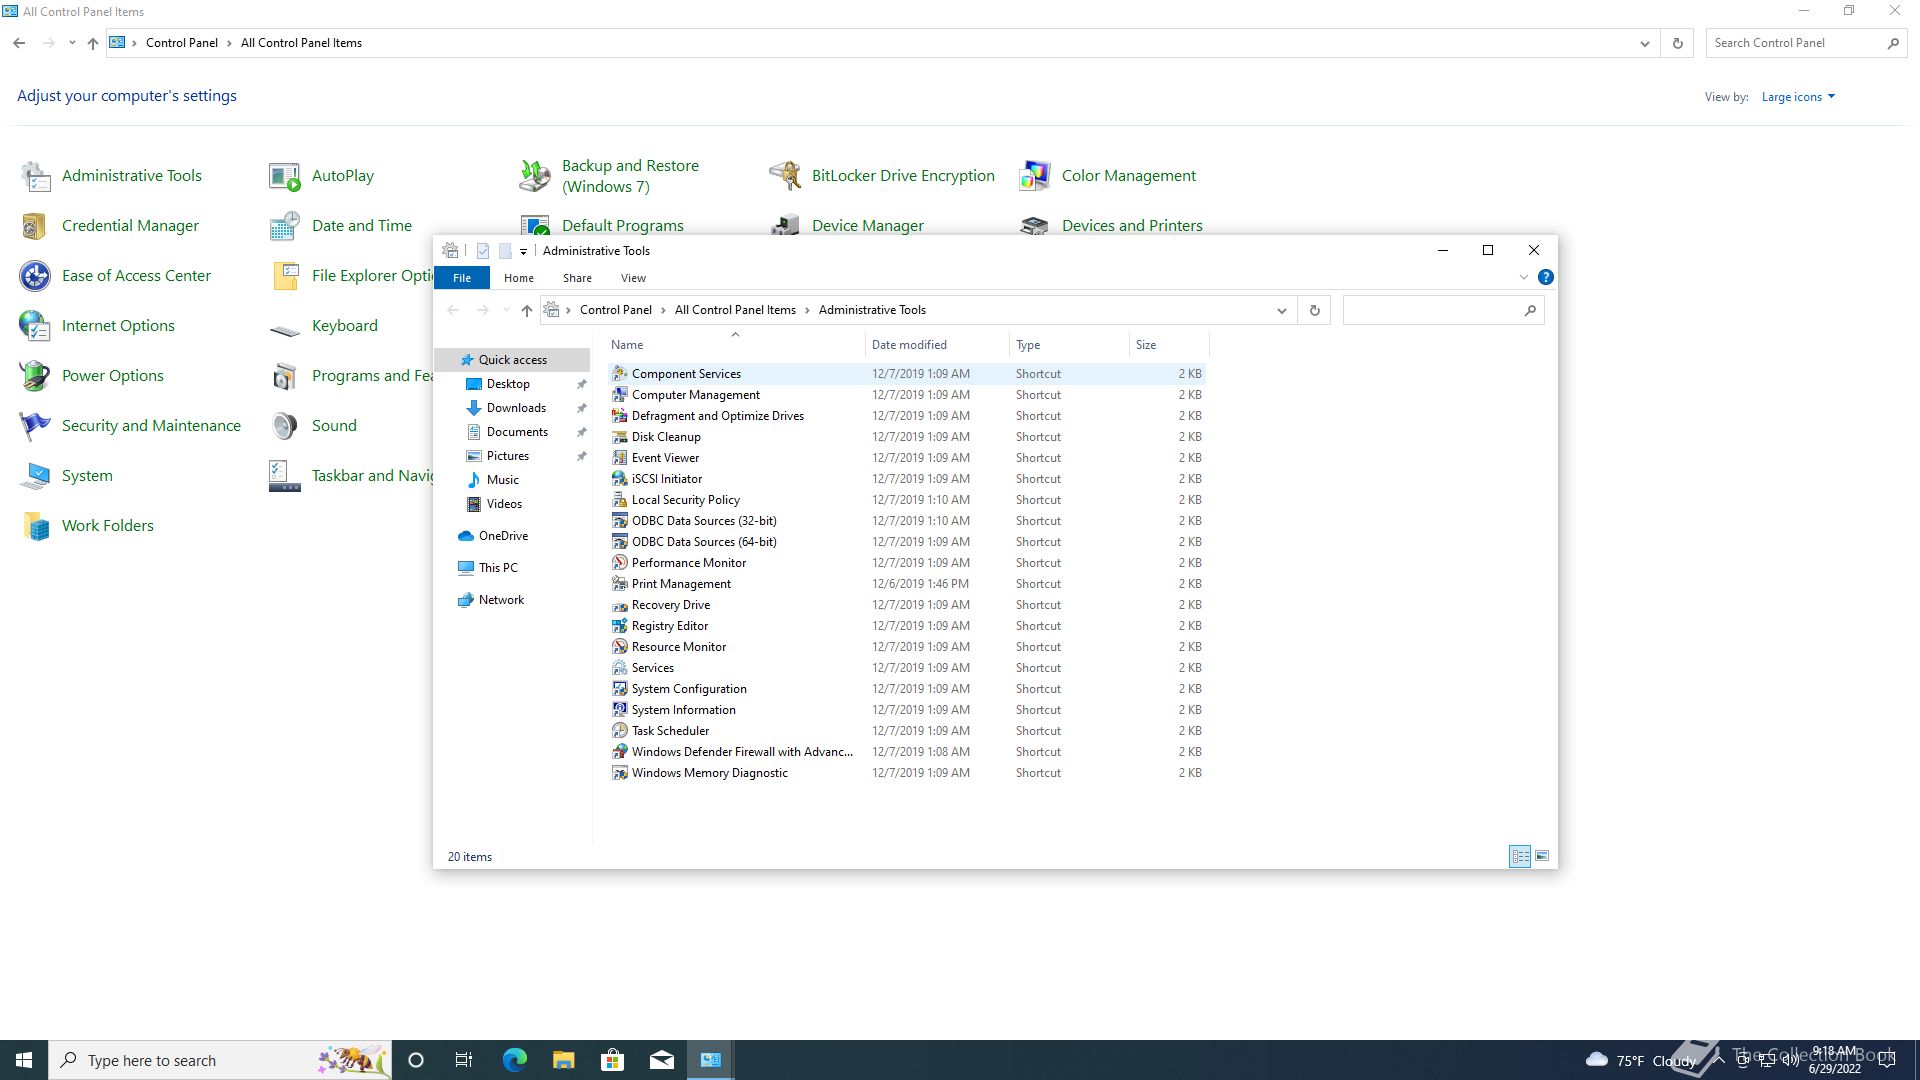Click chevron after Control Panel in Explorer breadcrumb
Image resolution: width=1920 pixels, height=1080 pixels.
pos(663,310)
